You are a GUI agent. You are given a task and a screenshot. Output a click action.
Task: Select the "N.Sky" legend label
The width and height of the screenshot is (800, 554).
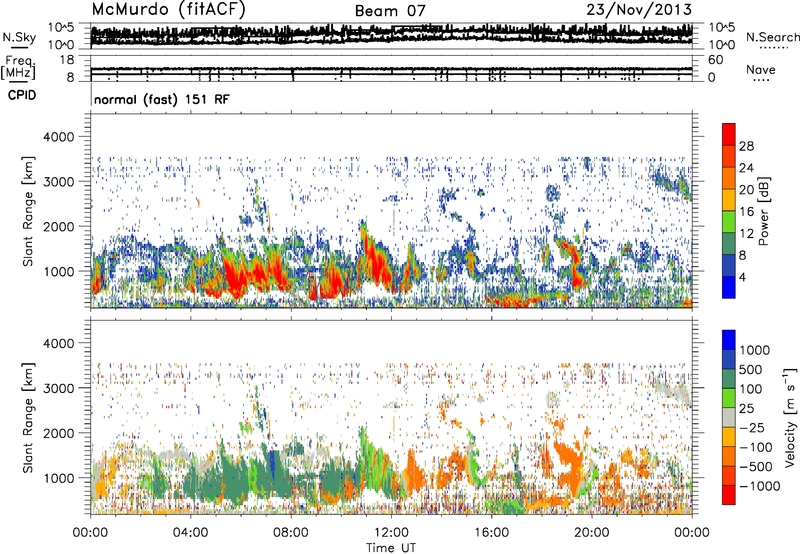tap(19, 37)
